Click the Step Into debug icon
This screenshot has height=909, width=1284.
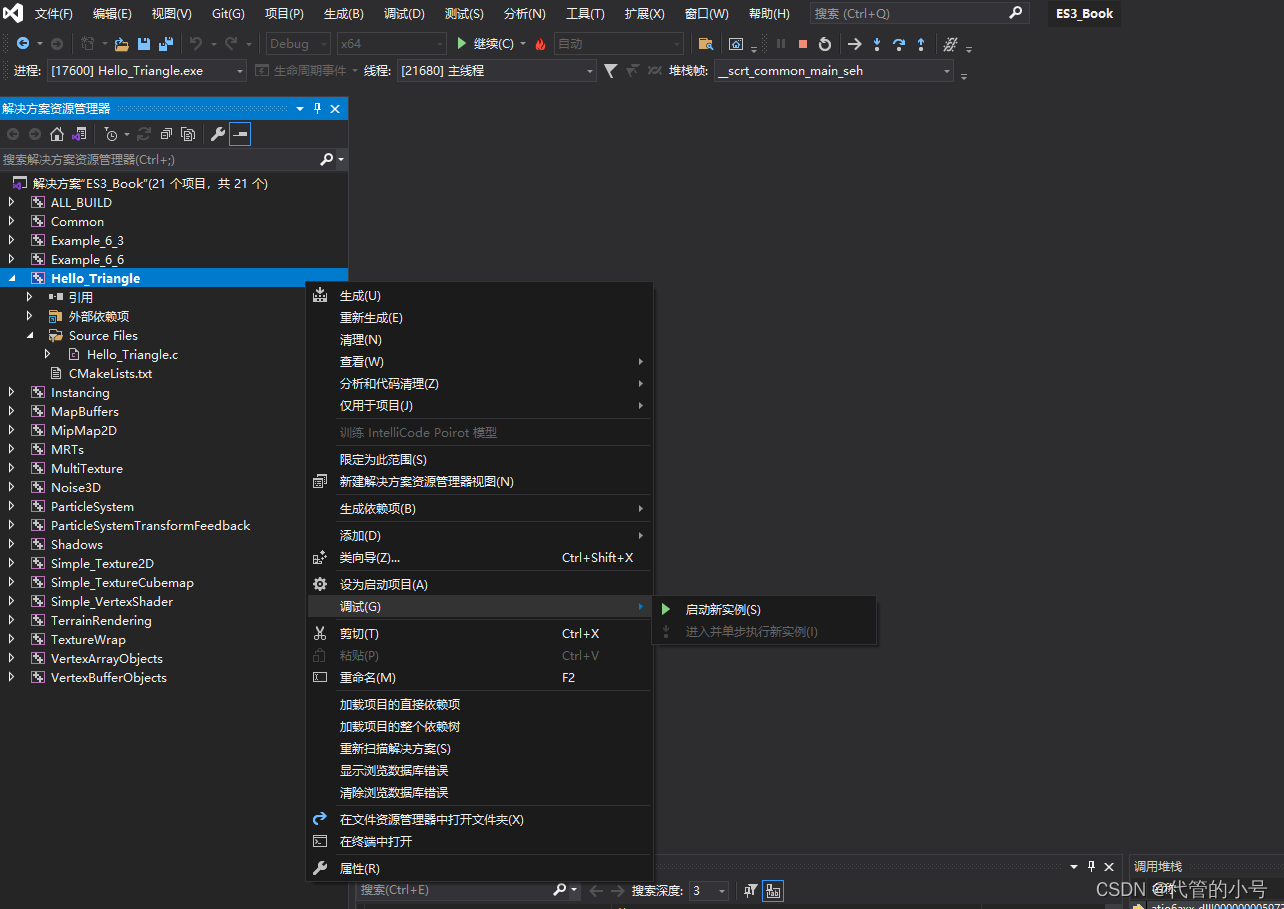[877, 44]
